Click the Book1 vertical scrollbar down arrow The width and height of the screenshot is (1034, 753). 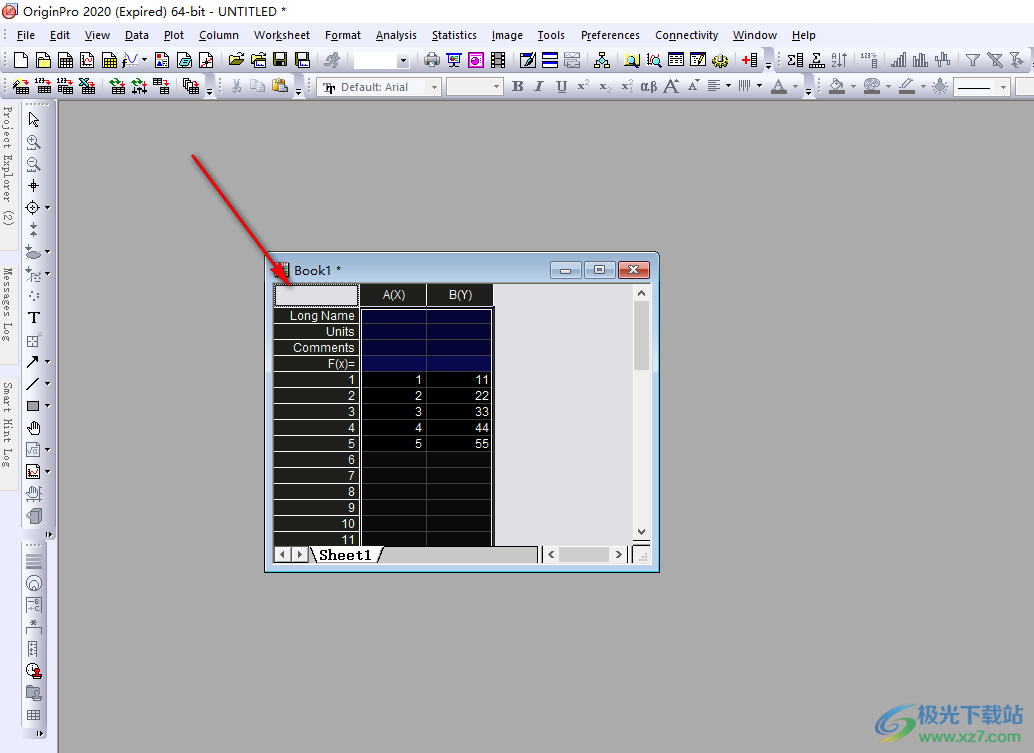[641, 532]
